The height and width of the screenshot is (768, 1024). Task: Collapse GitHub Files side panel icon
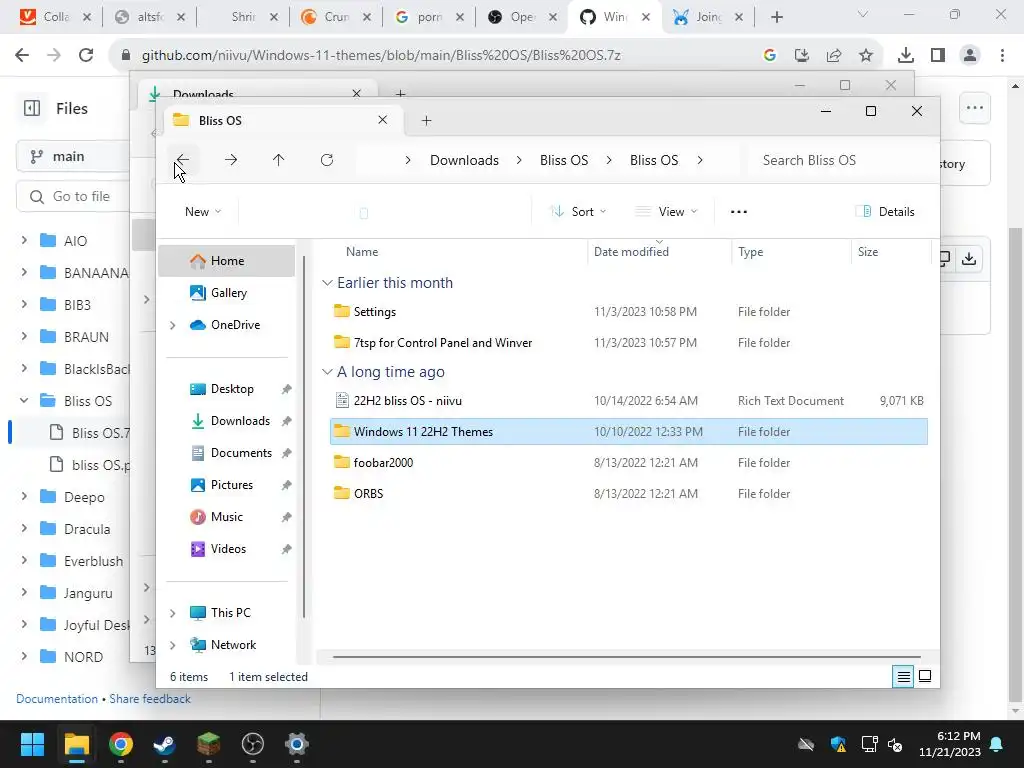(32, 108)
